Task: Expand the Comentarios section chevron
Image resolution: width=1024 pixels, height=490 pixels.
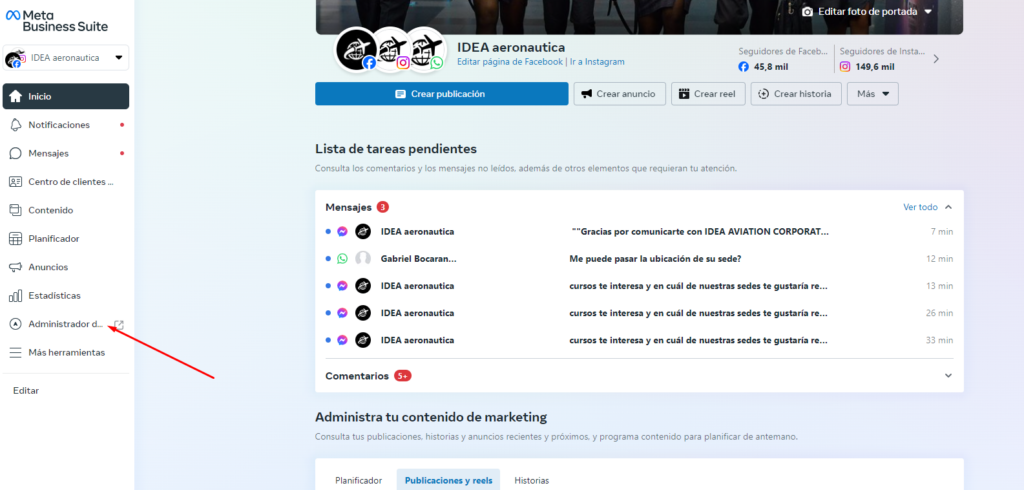Action: 948,376
